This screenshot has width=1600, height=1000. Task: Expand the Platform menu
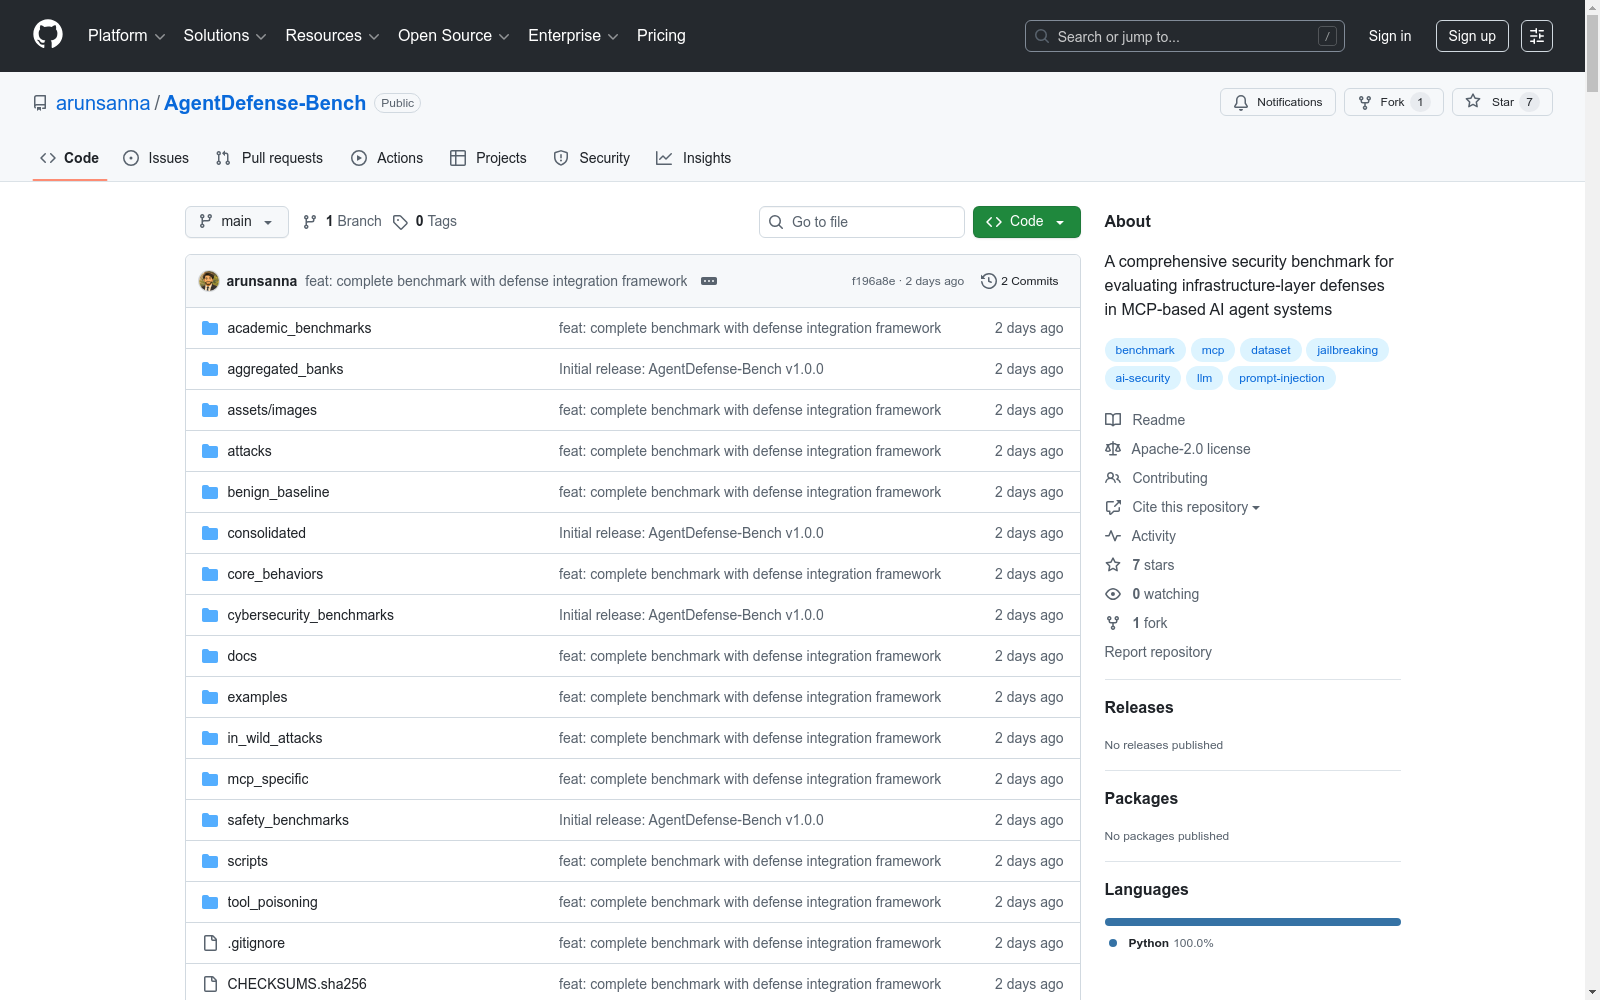[x=127, y=36]
